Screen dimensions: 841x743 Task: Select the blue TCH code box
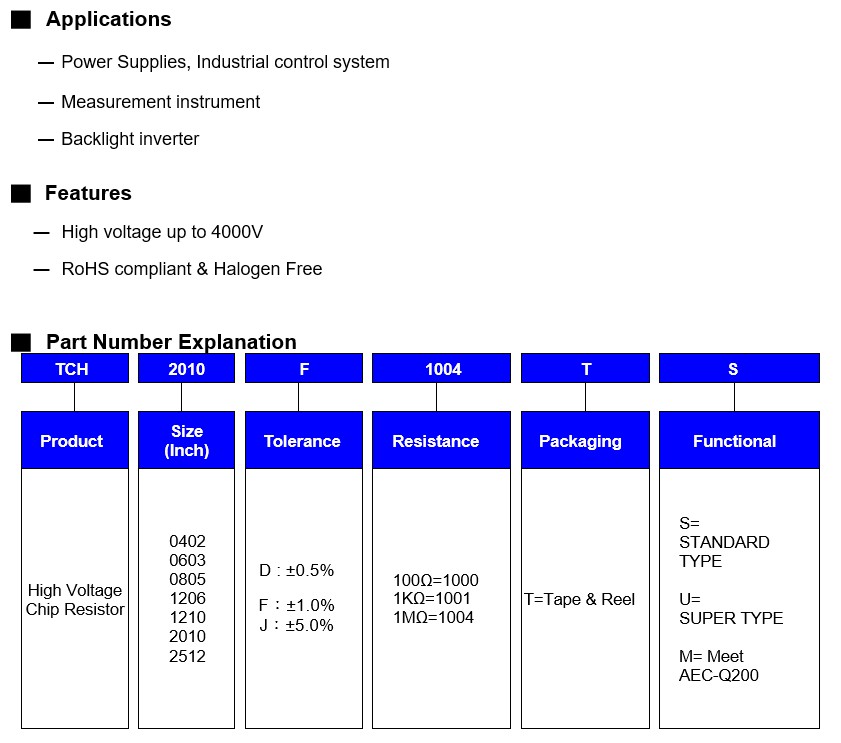point(75,369)
